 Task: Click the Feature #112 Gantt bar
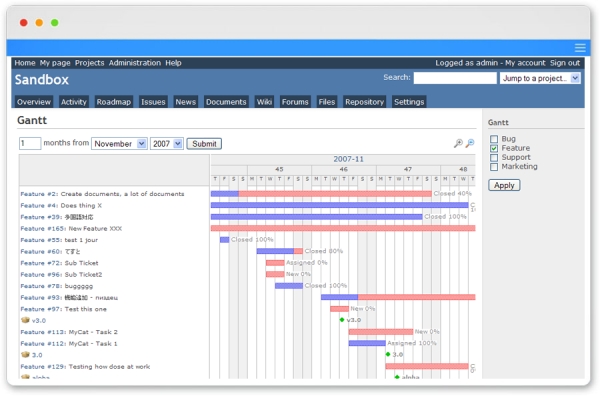tap(367, 343)
